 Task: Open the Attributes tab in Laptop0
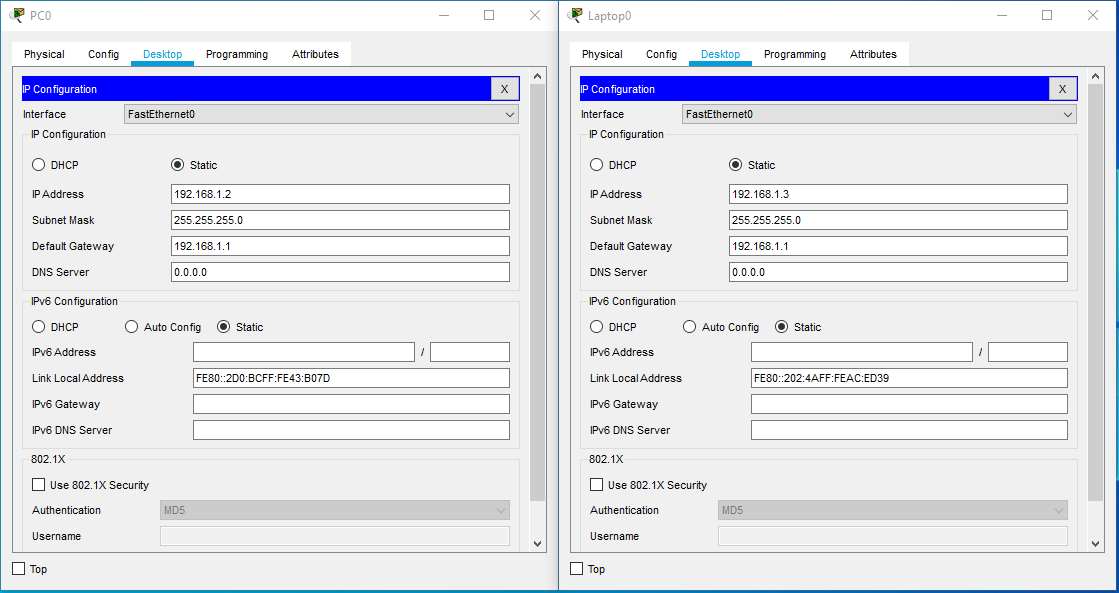[x=874, y=54]
